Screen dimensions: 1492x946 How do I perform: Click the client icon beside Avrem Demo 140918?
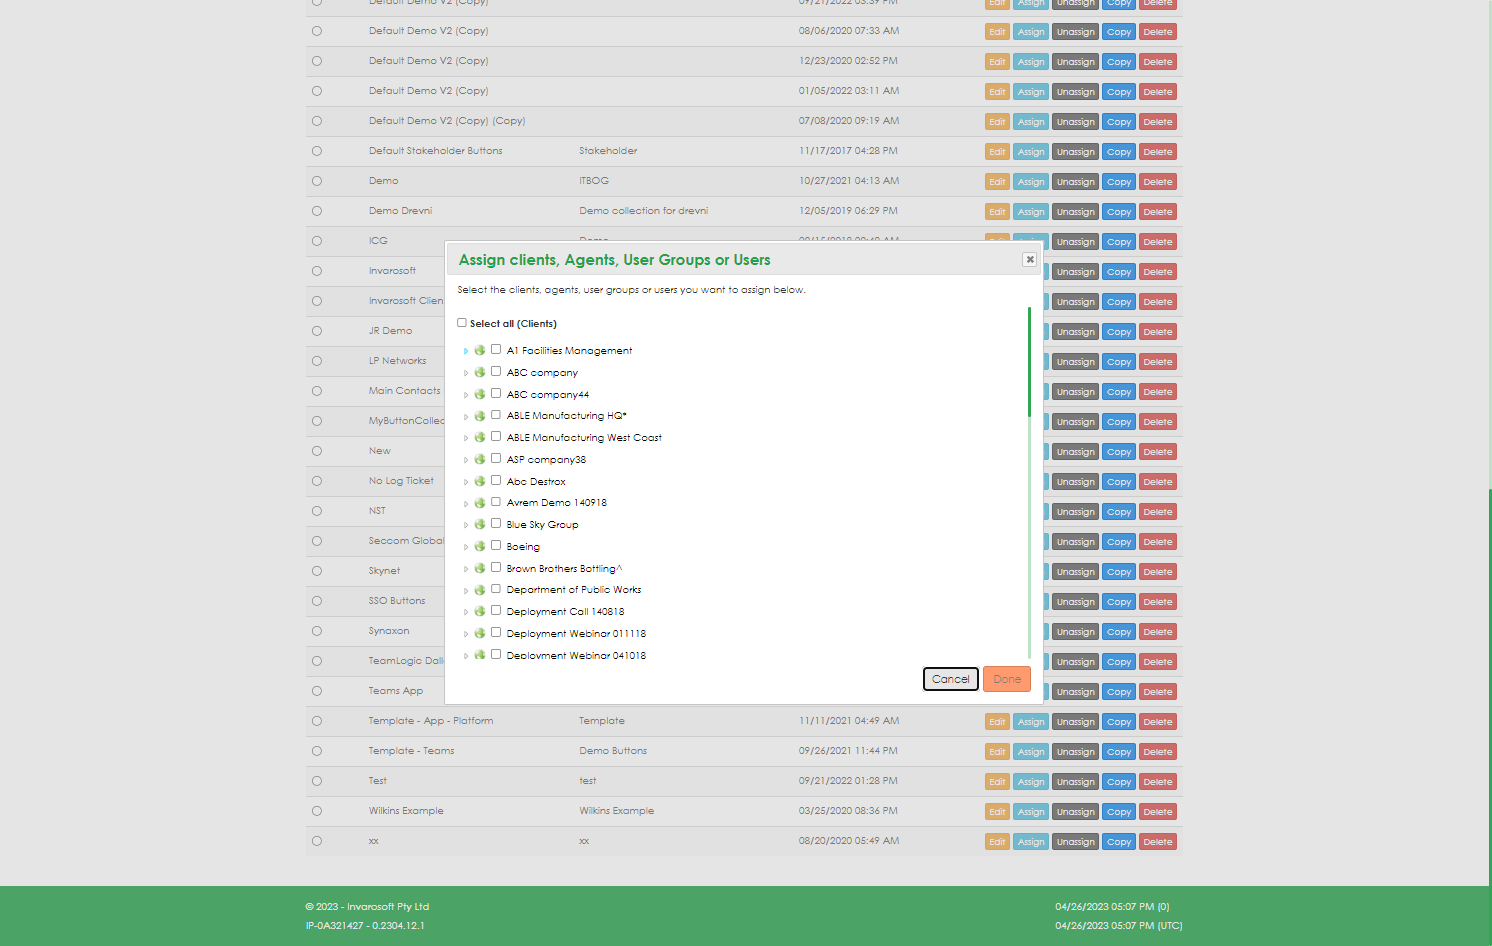coord(480,502)
